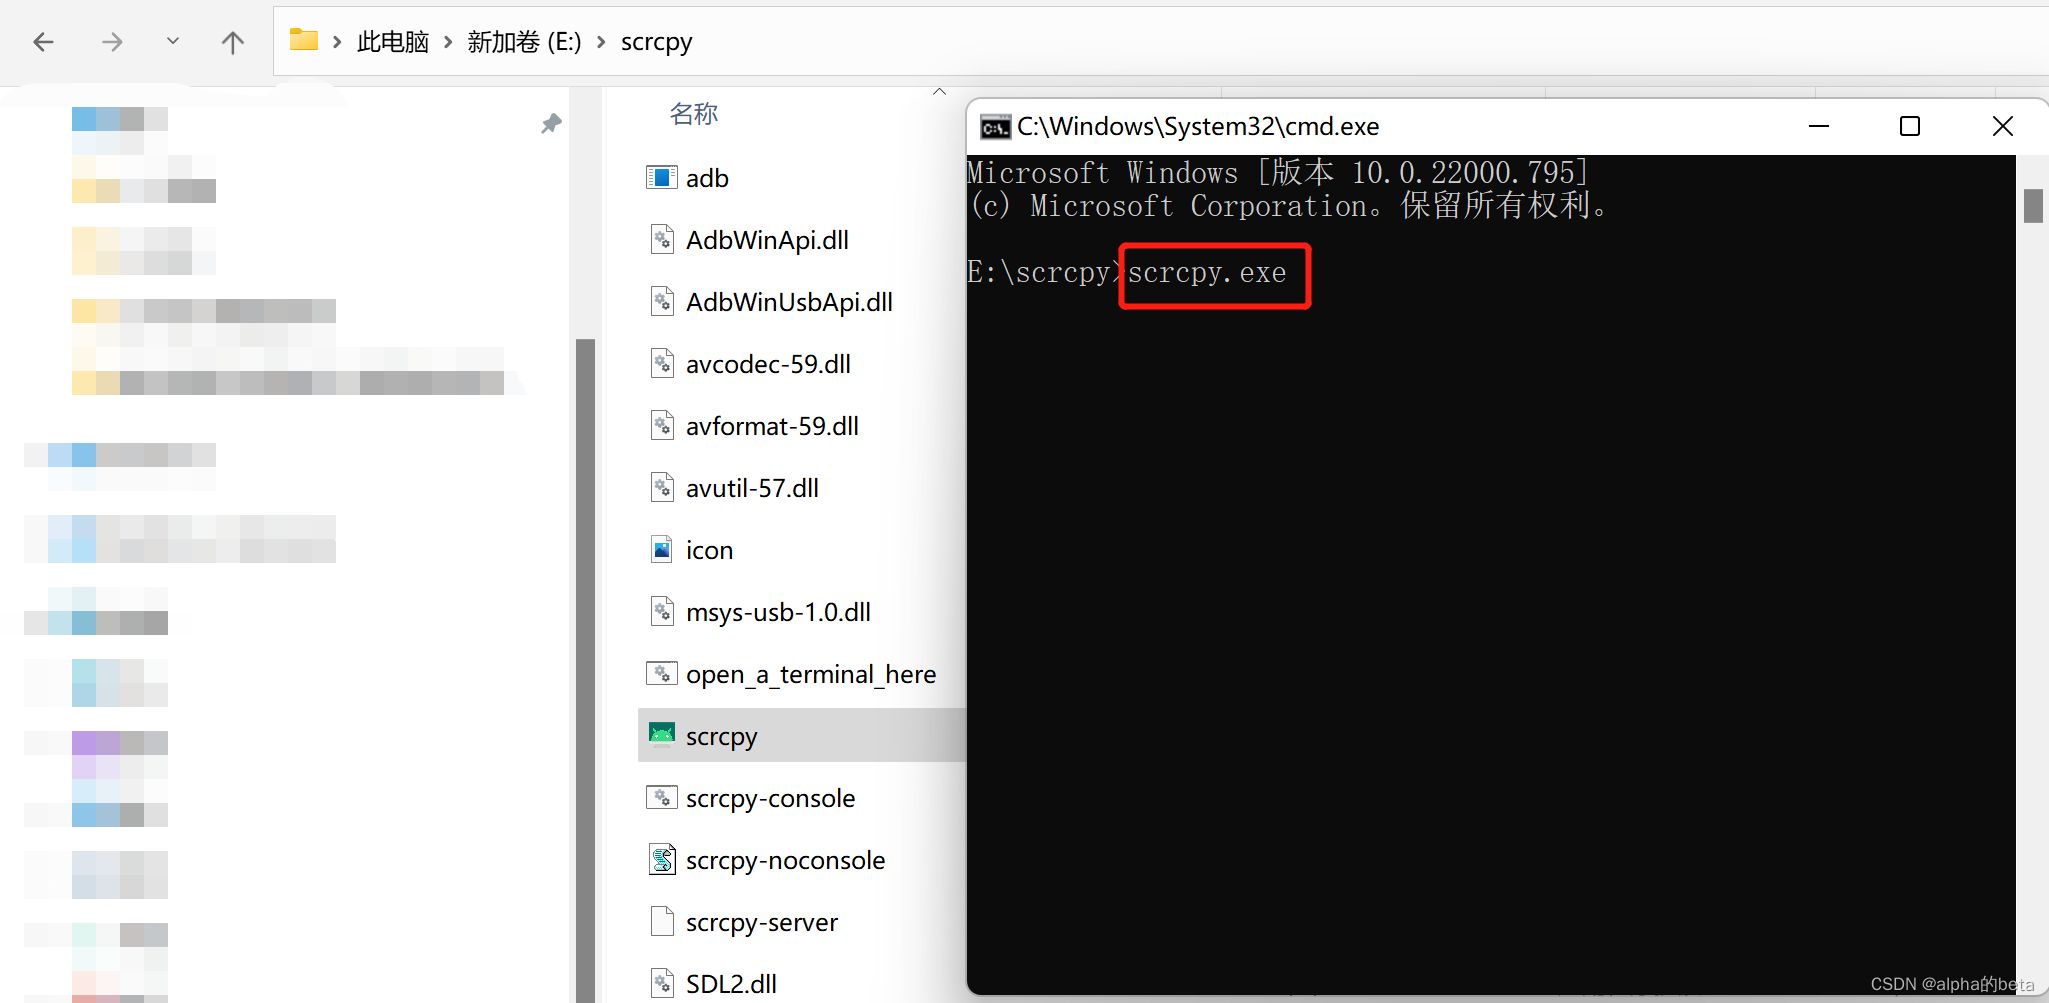Navigate to 此电脑 in the breadcrumb

pos(393,42)
